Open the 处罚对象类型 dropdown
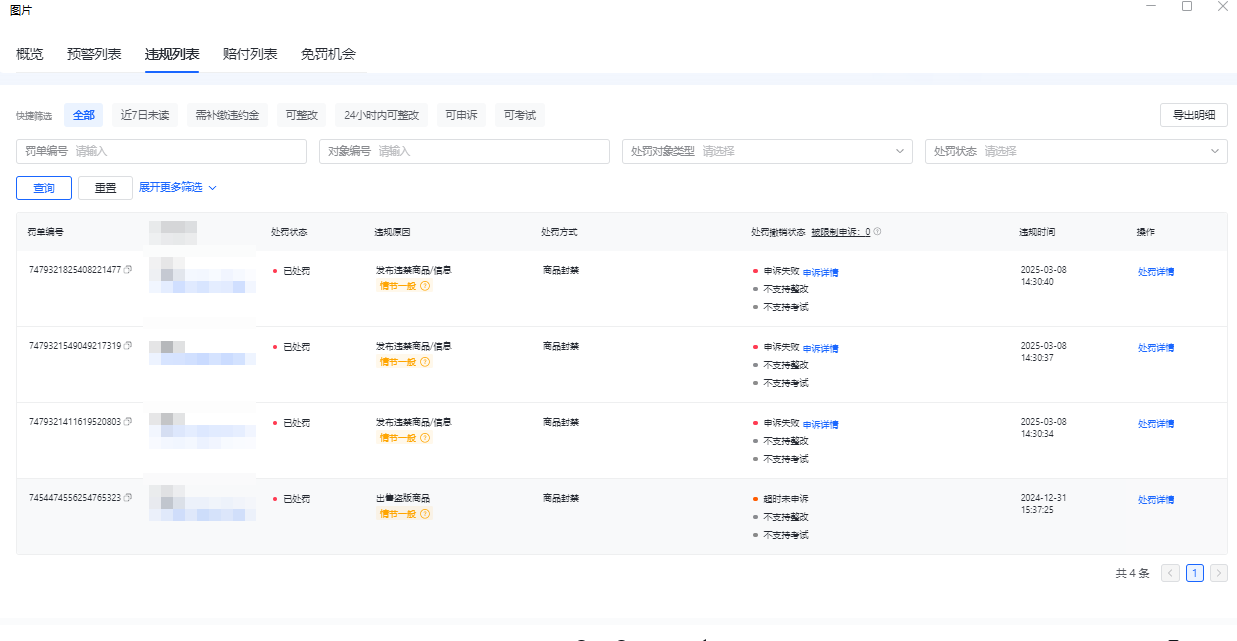 point(766,151)
